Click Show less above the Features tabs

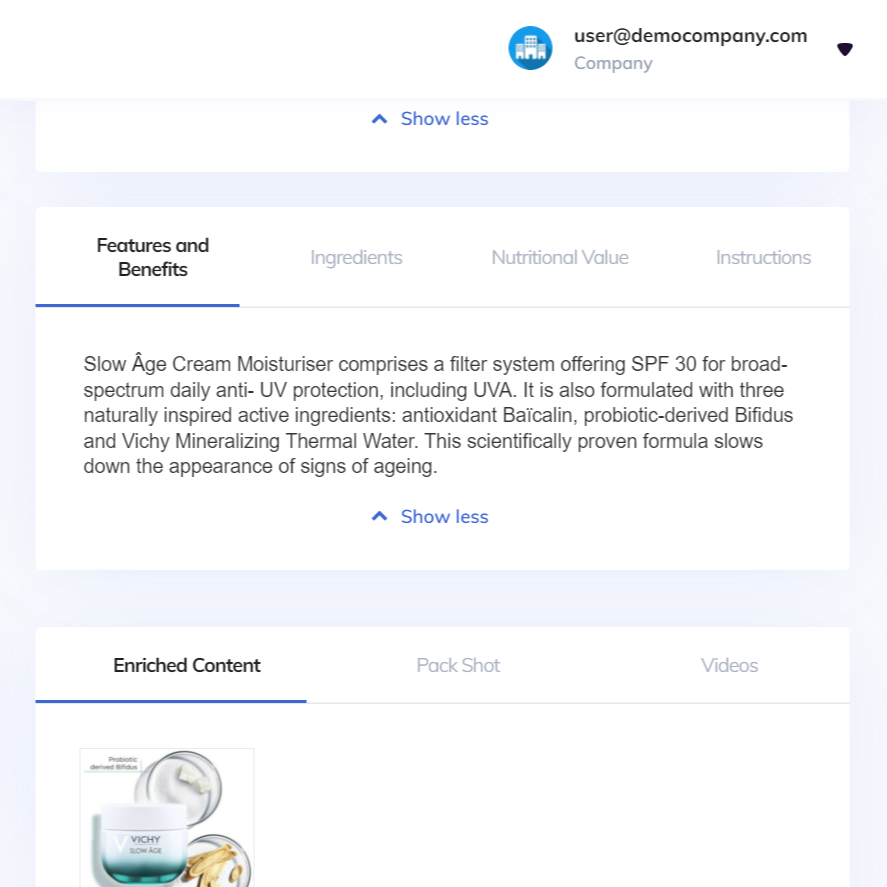[444, 119]
